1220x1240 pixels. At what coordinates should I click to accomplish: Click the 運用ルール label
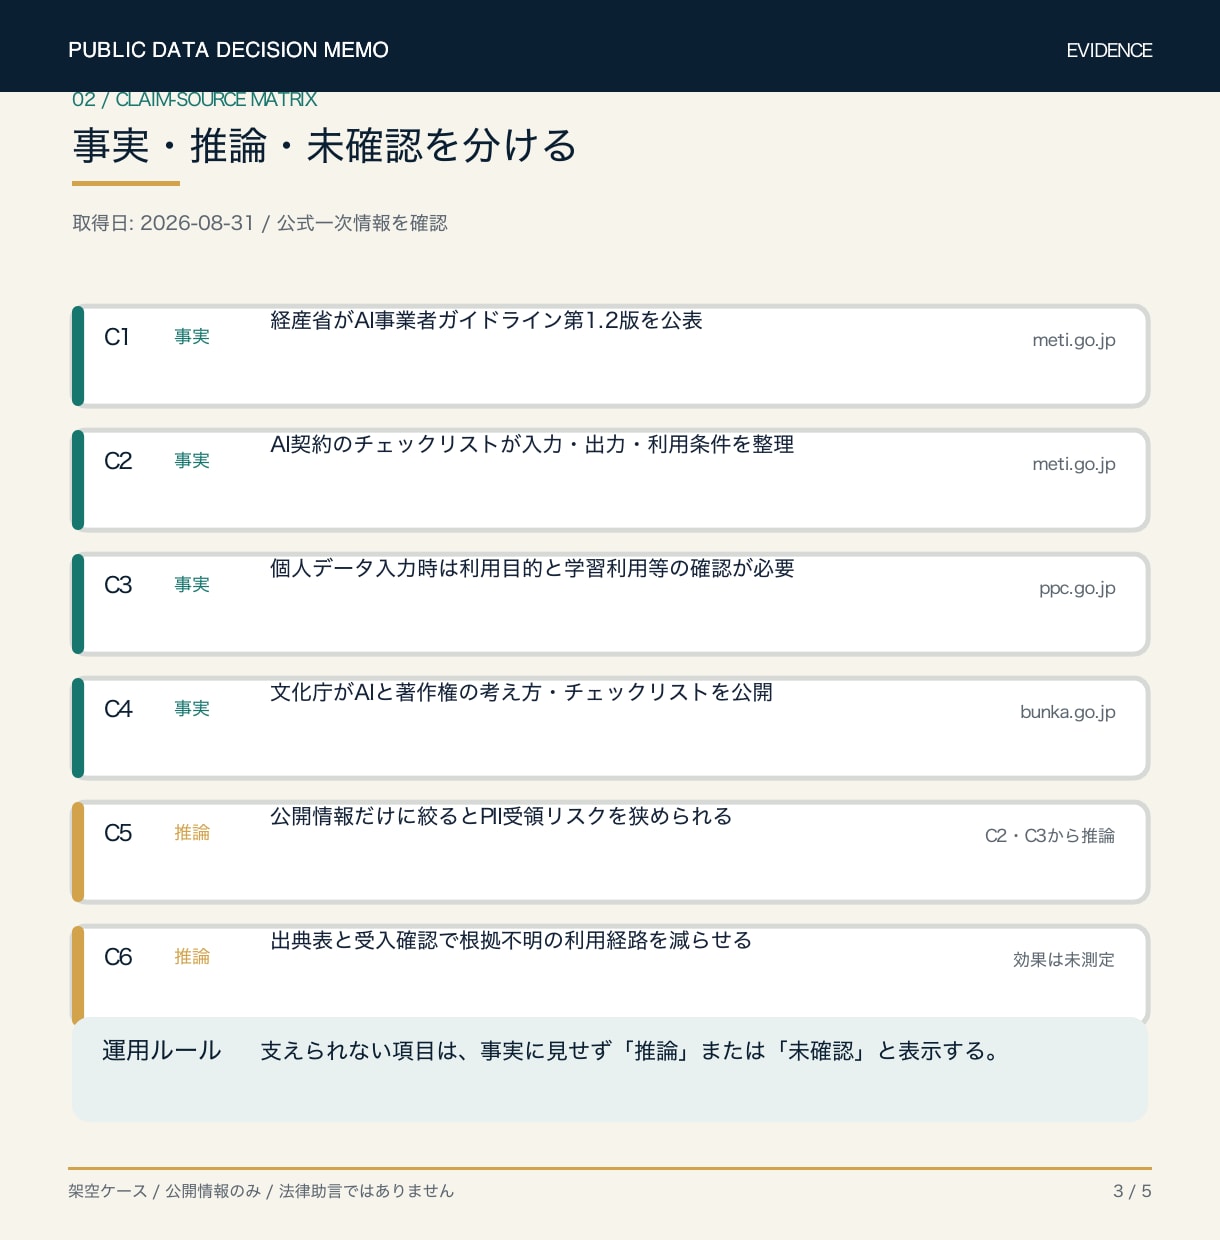162,1050
